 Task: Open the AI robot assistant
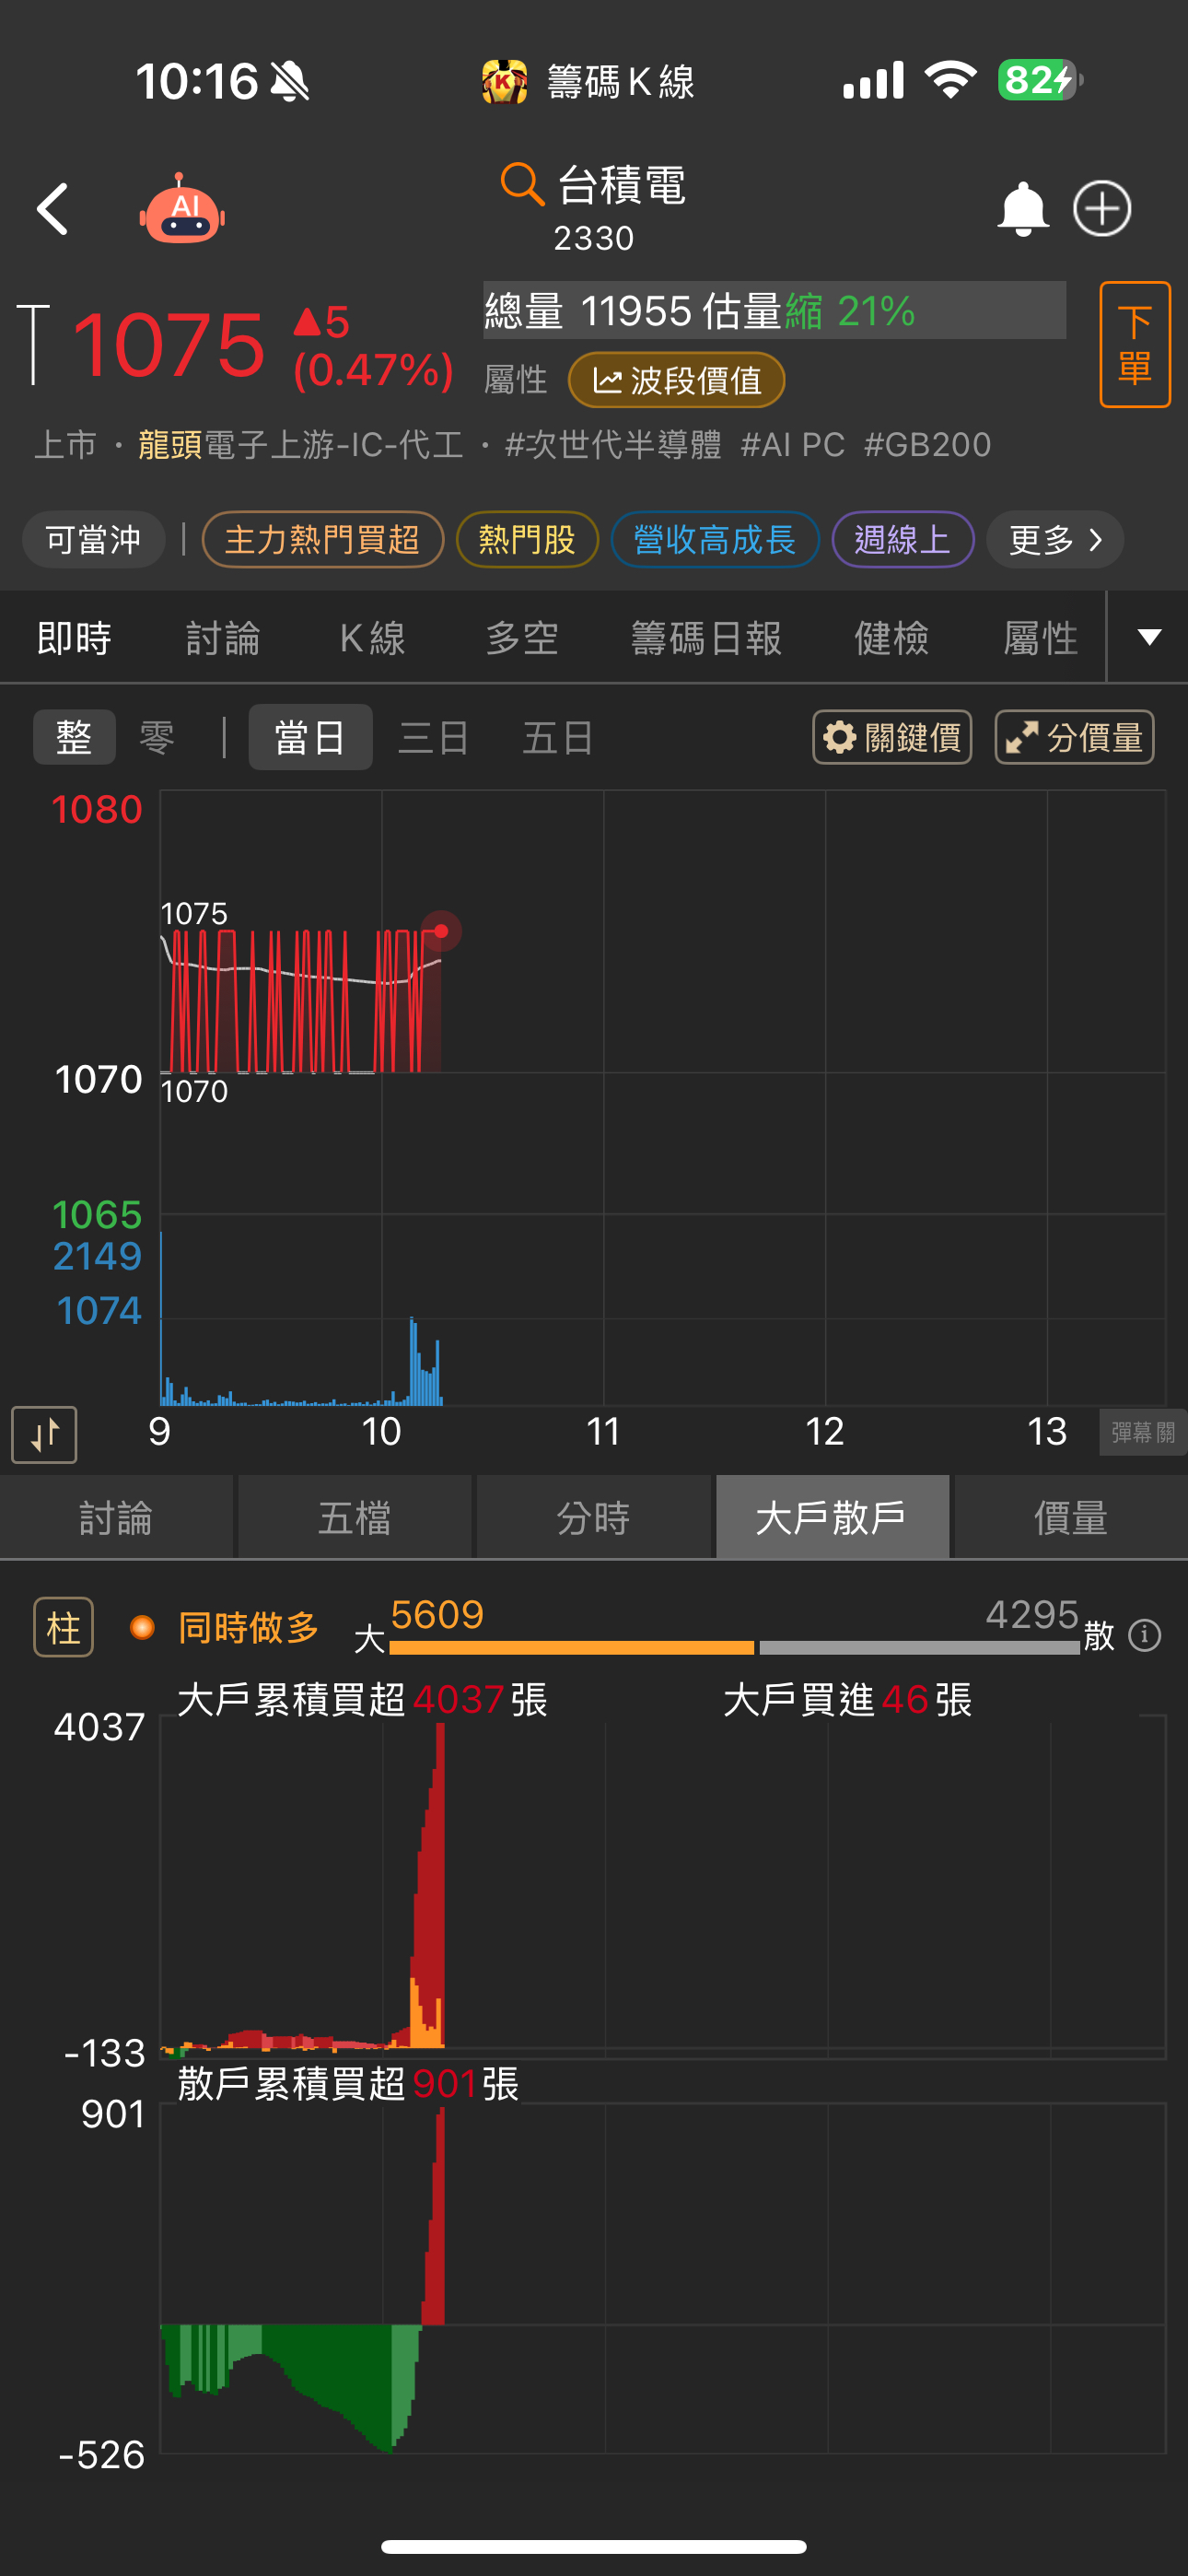tap(182, 209)
